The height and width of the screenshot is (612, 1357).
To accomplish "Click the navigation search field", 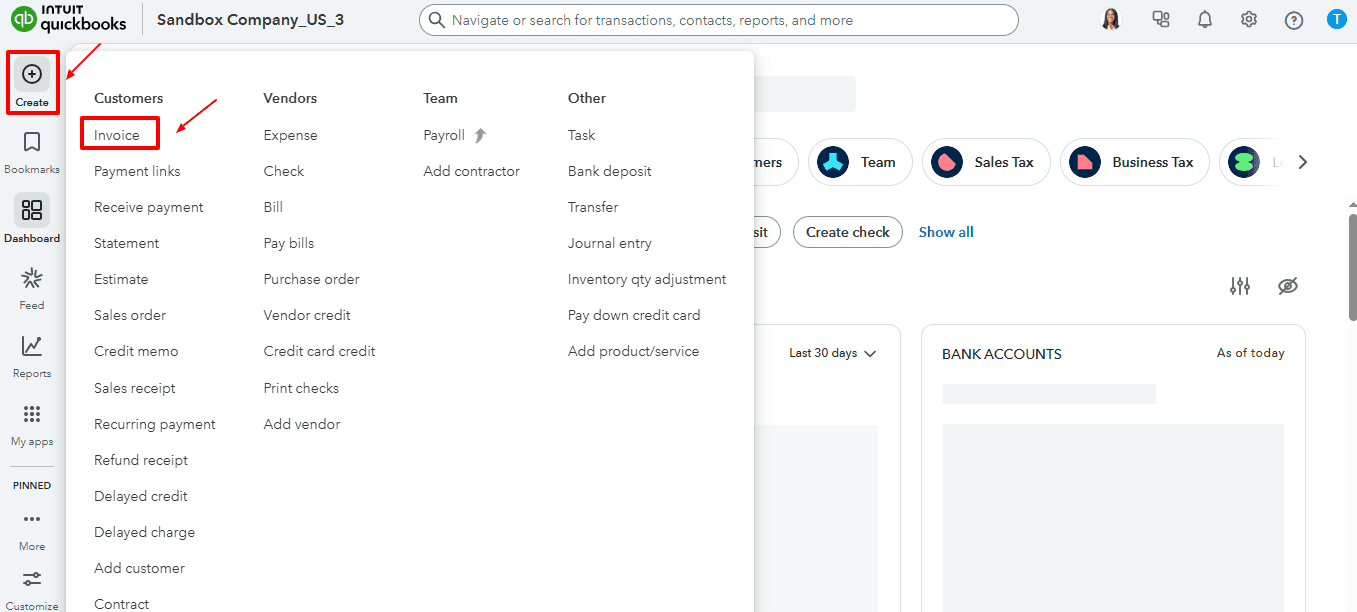I will tap(720, 19).
